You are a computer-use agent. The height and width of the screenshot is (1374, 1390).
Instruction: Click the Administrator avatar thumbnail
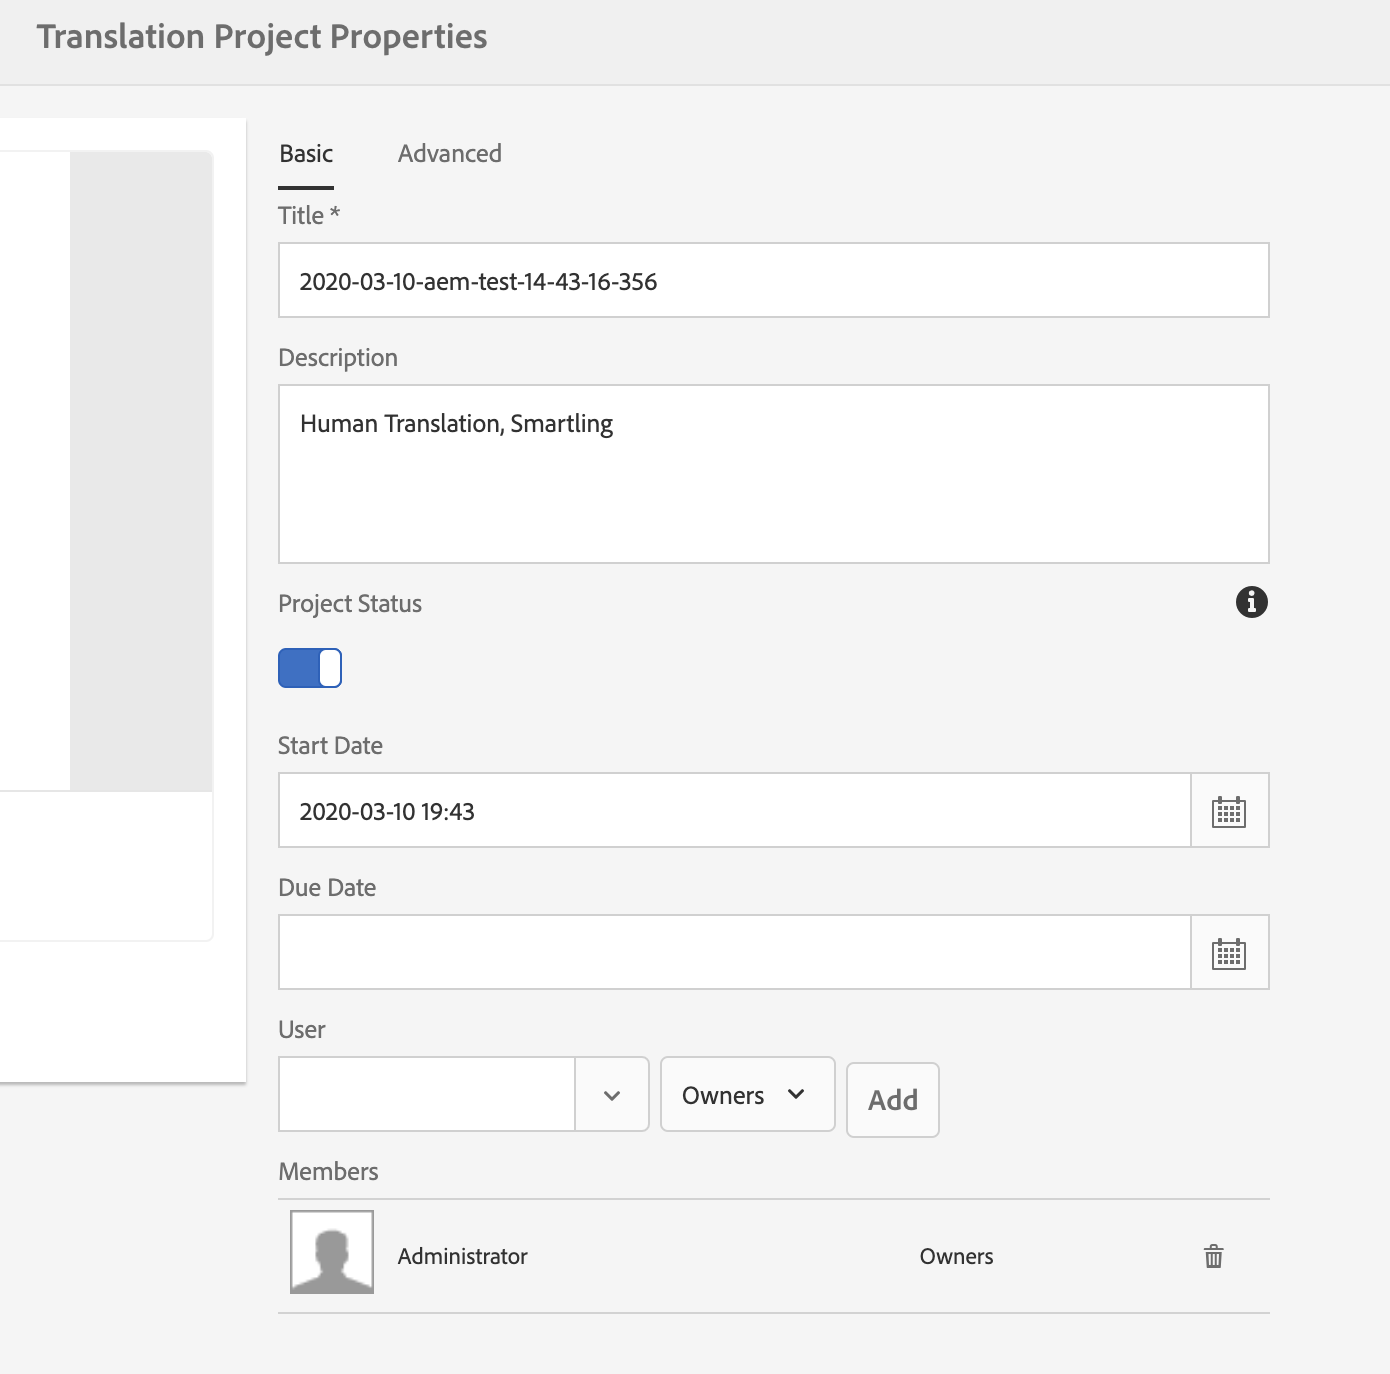point(332,1252)
